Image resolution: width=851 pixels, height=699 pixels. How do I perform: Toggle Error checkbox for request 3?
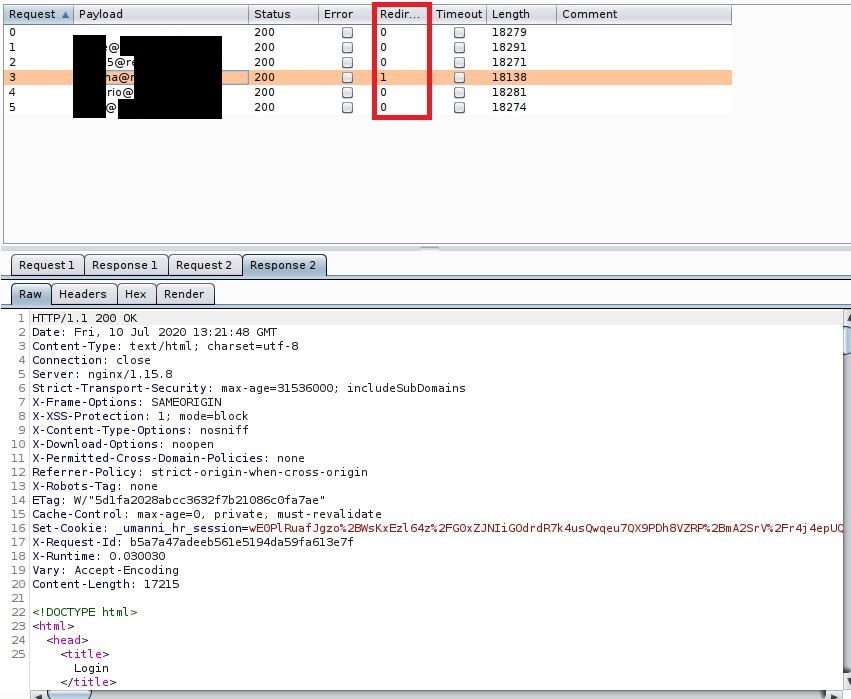[x=347, y=78]
